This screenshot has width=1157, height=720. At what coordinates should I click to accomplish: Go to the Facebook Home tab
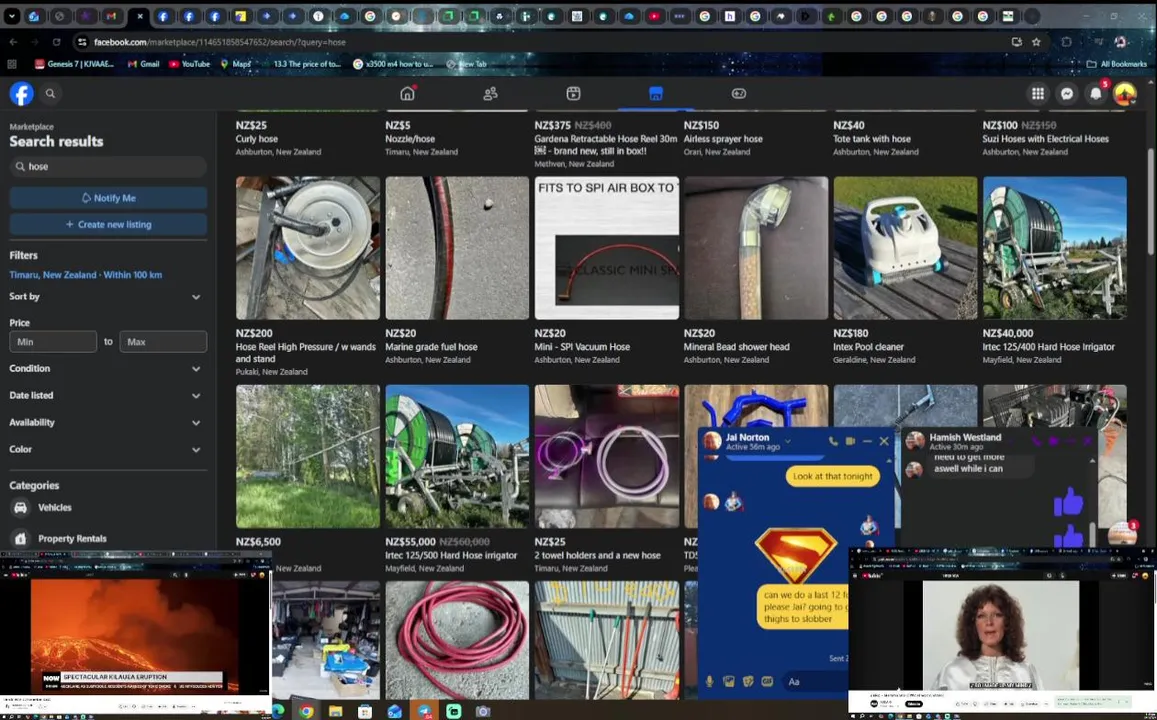point(407,94)
